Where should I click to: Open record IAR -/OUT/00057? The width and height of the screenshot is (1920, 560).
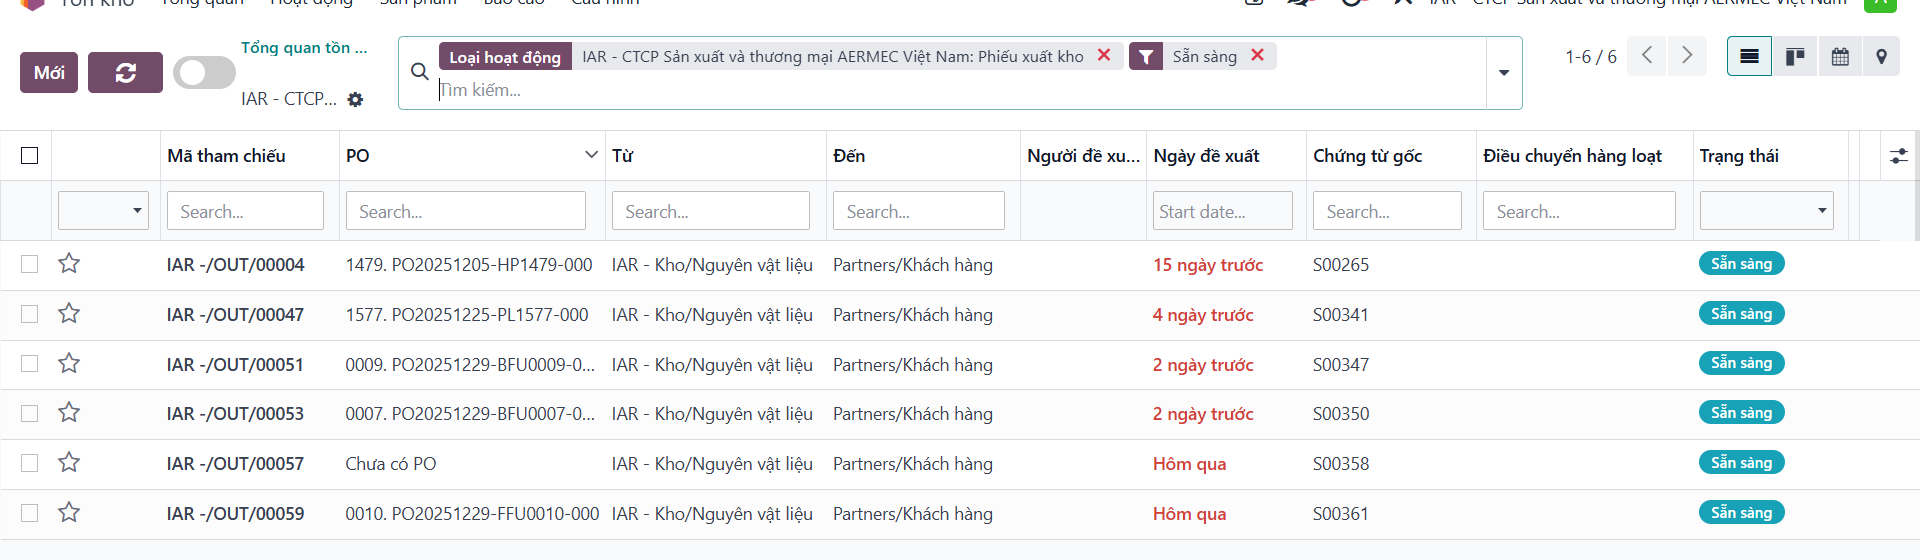pyautogui.click(x=235, y=464)
